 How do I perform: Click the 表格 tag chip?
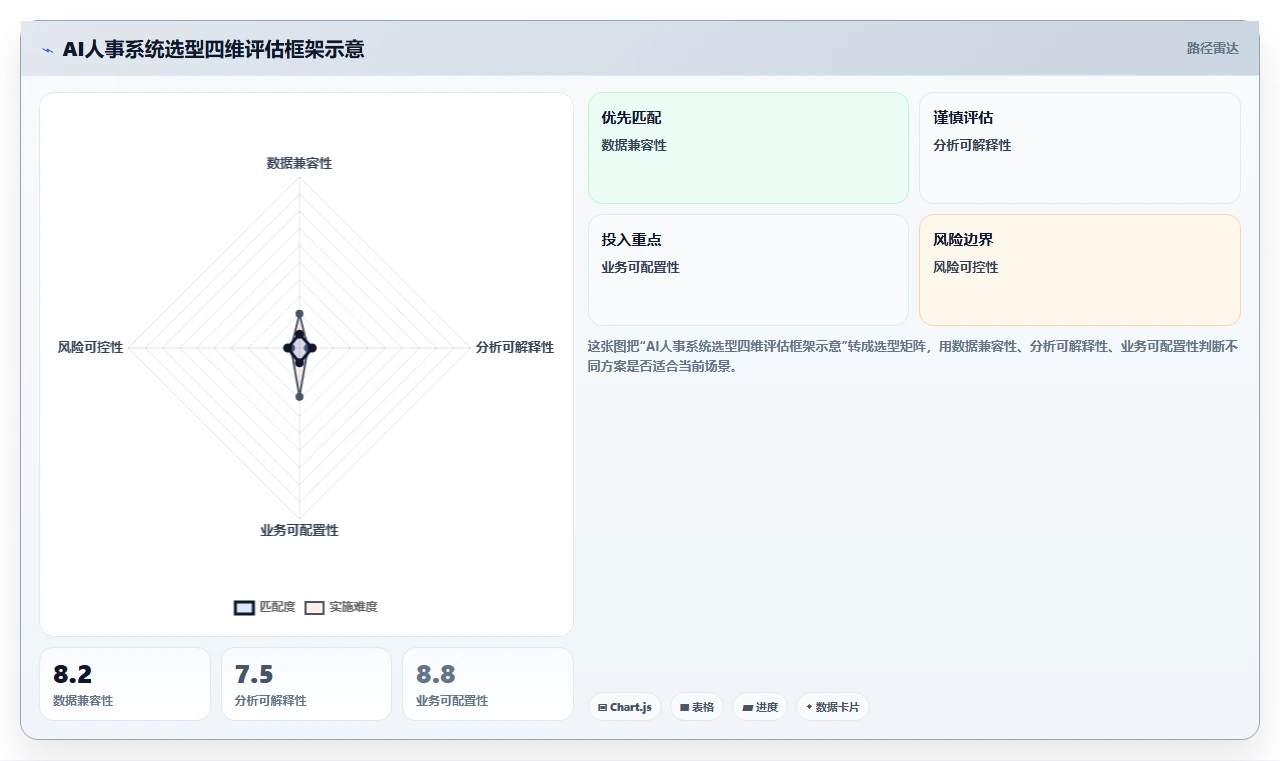click(x=697, y=707)
